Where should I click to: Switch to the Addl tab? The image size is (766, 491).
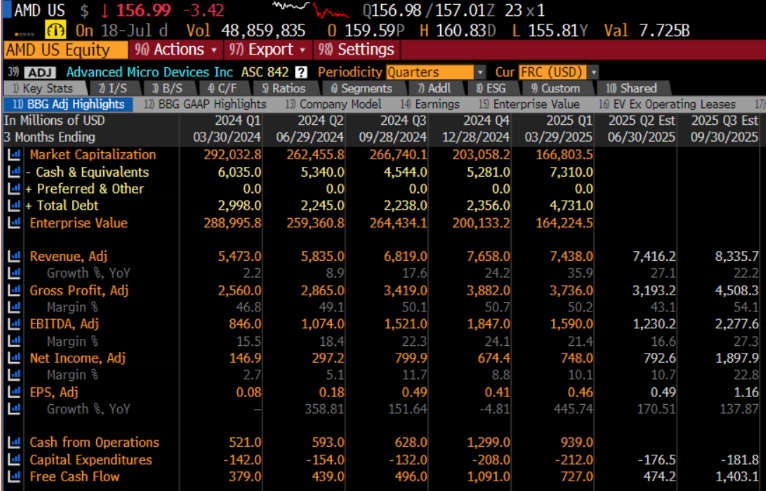click(434, 88)
